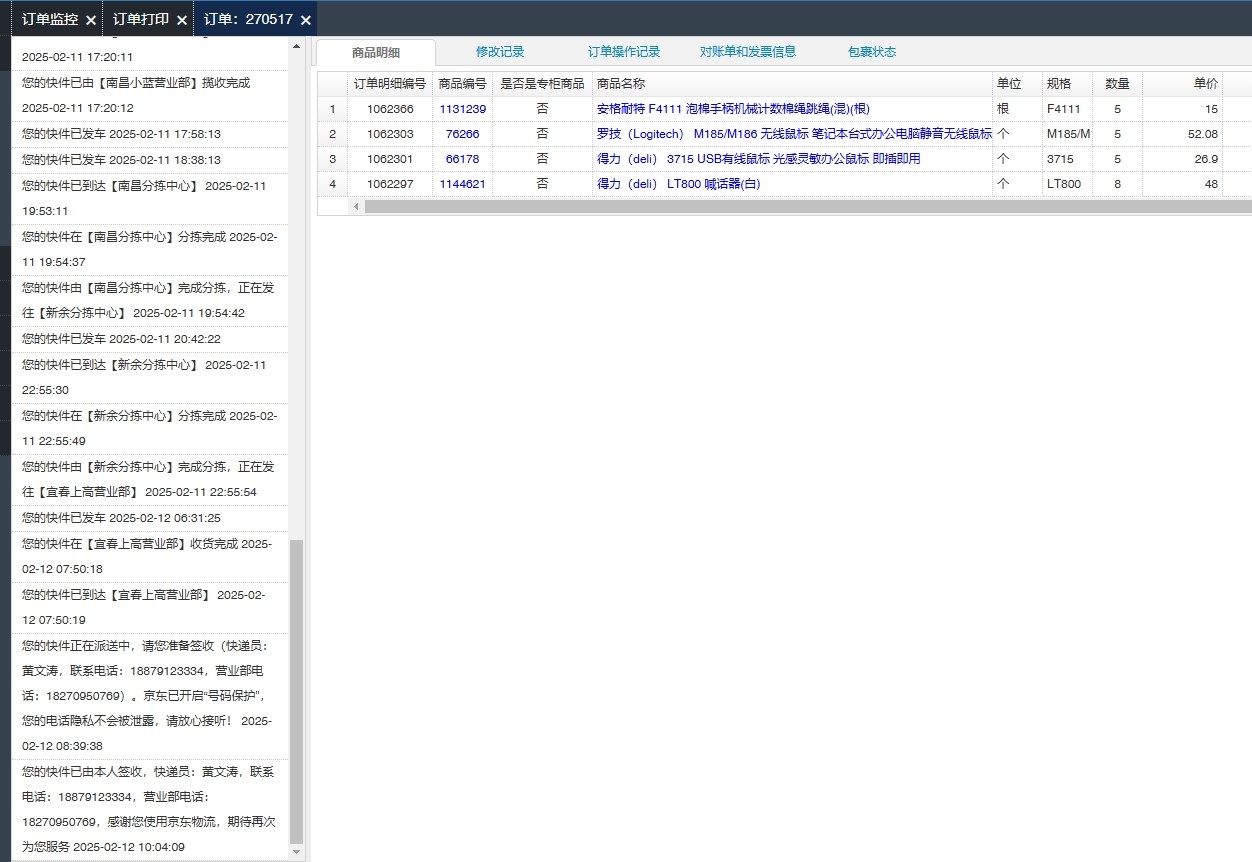Click the 数量 column header
1252x862 pixels.
[x=1117, y=84]
